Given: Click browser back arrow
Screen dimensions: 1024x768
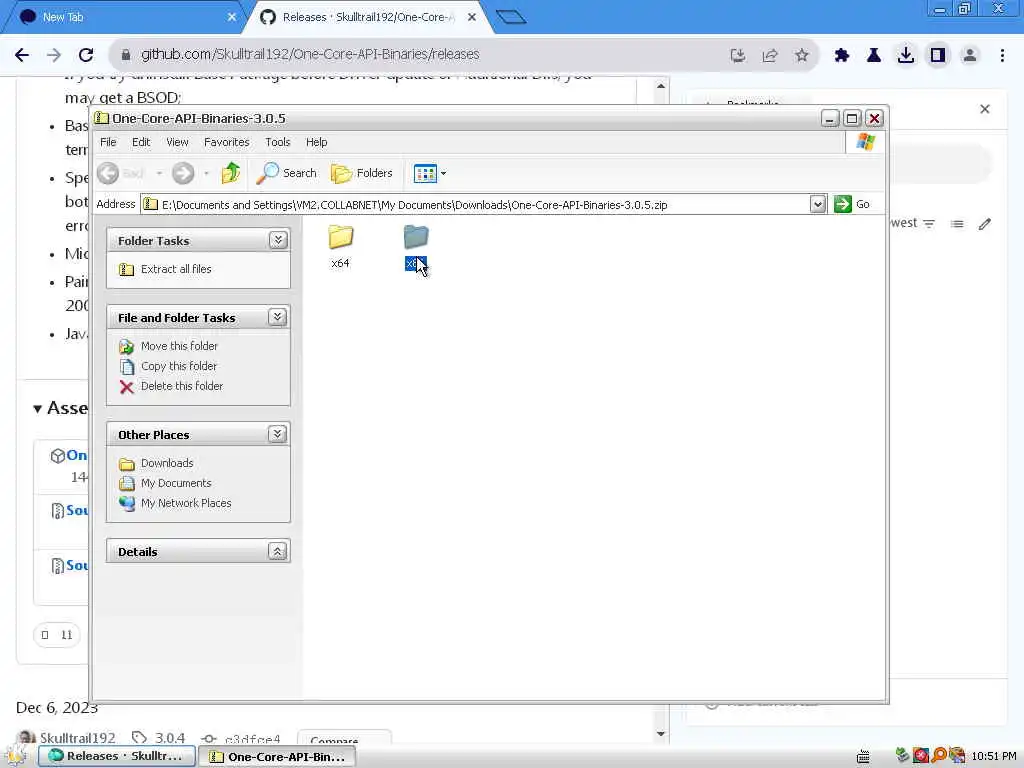Looking at the screenshot, I should [22, 55].
